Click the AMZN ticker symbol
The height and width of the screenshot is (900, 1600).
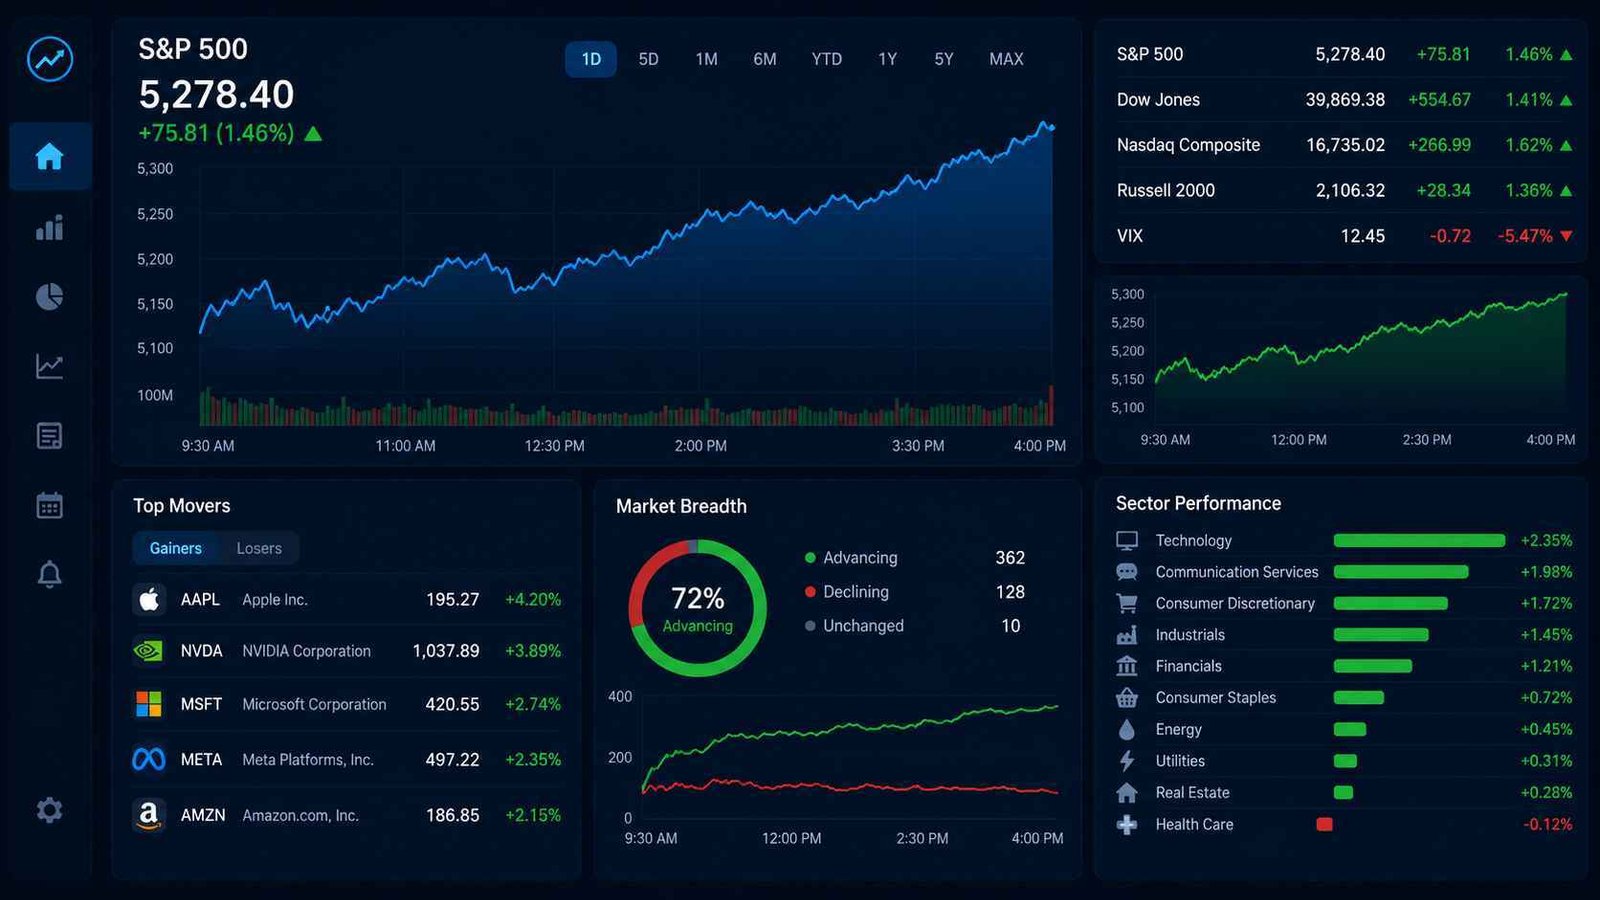tap(203, 815)
